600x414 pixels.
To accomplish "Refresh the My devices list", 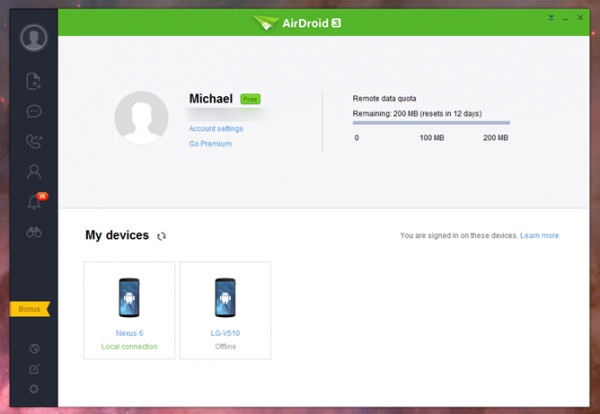I will (x=161, y=236).
